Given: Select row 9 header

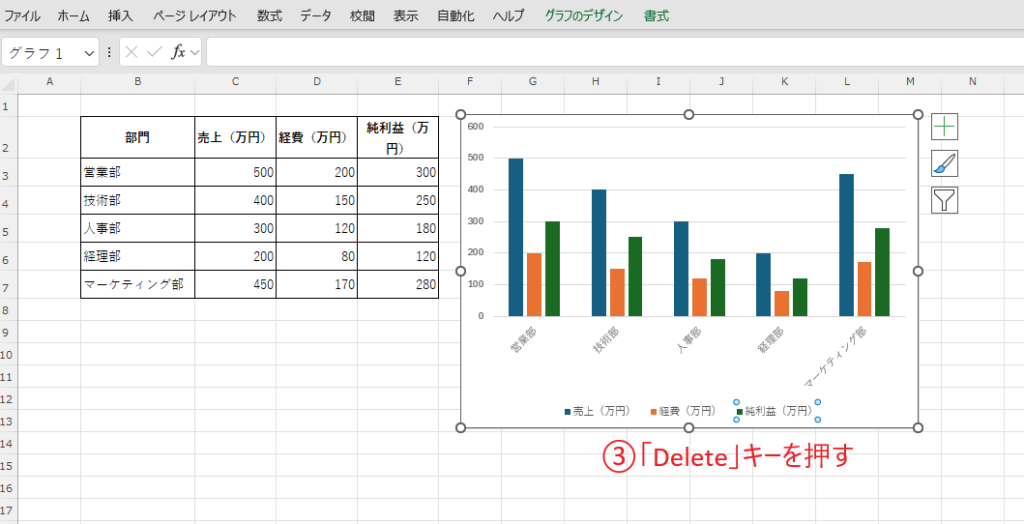Looking at the screenshot, I should click(7, 332).
